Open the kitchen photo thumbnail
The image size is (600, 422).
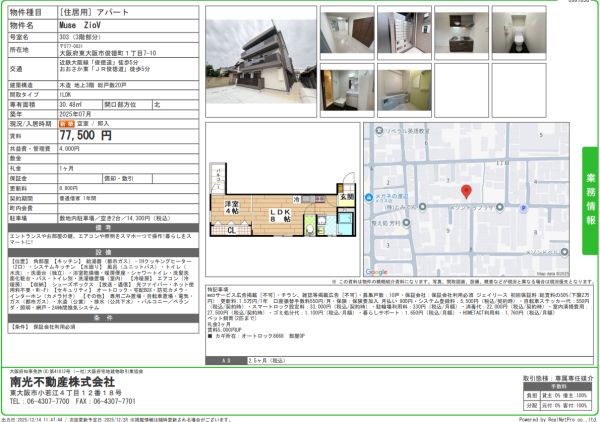(461, 33)
